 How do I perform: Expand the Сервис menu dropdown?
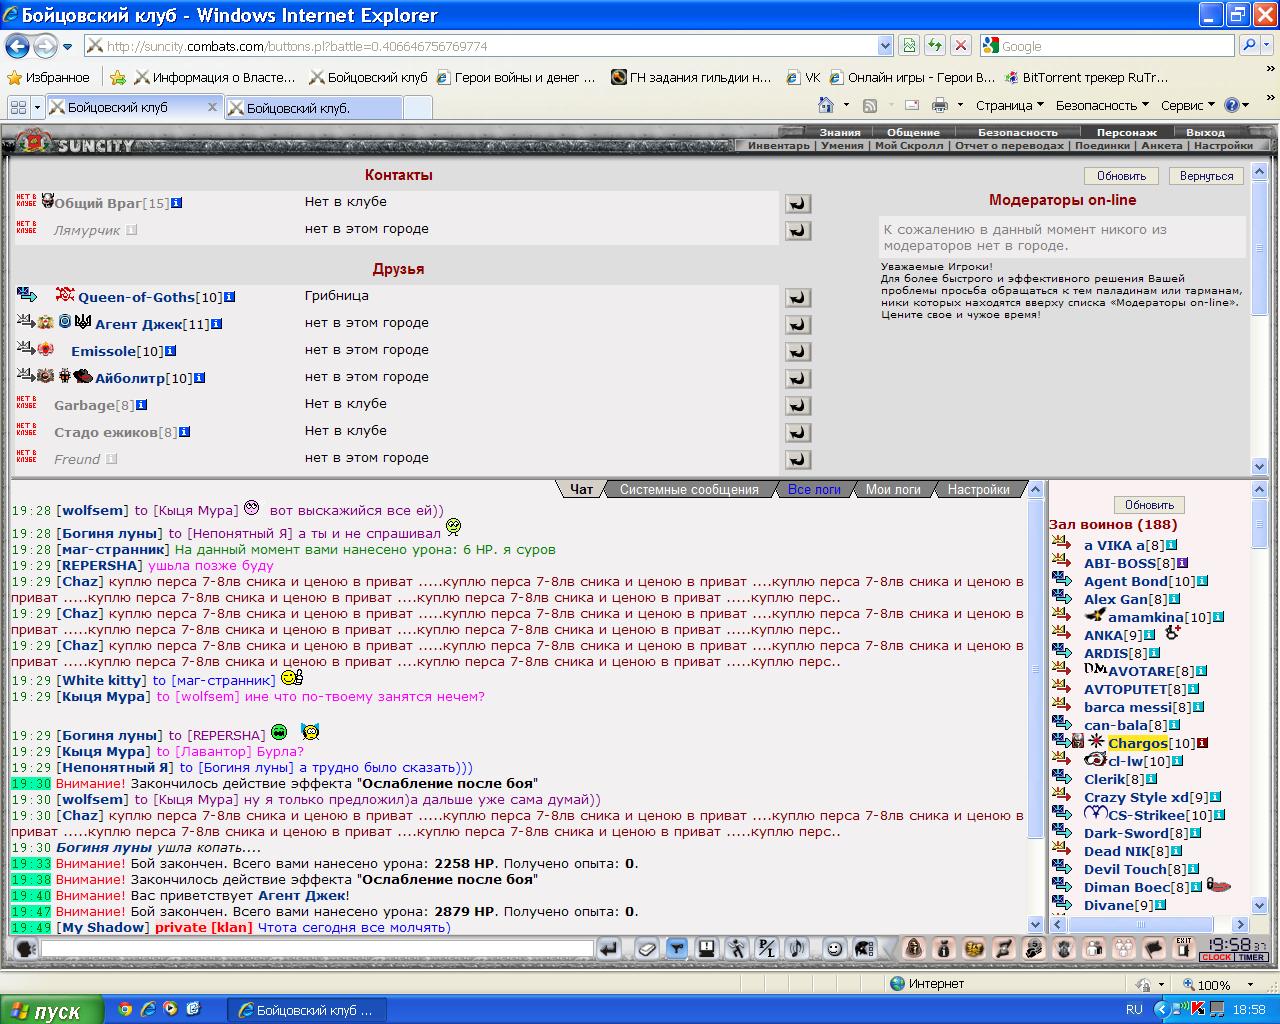(1187, 105)
